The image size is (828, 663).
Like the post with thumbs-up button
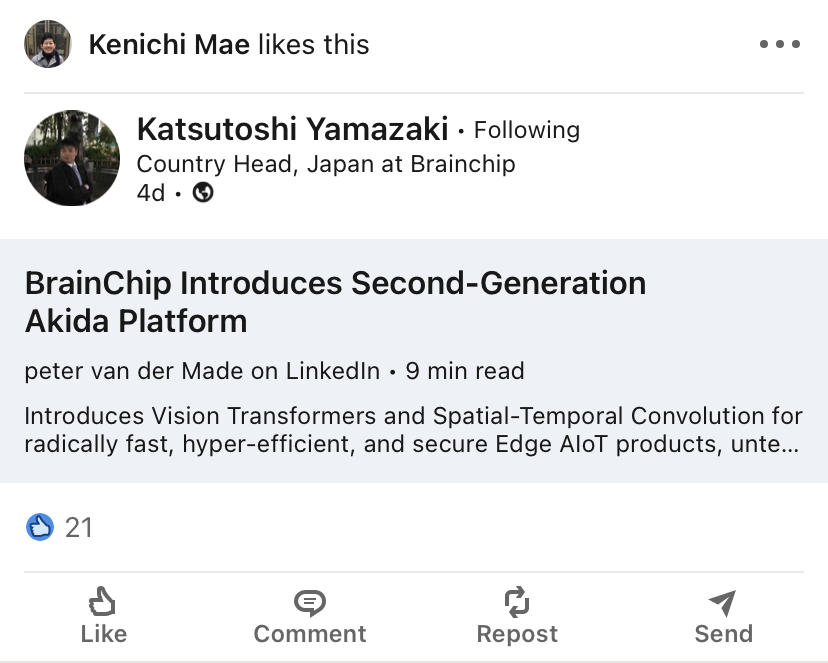point(103,616)
